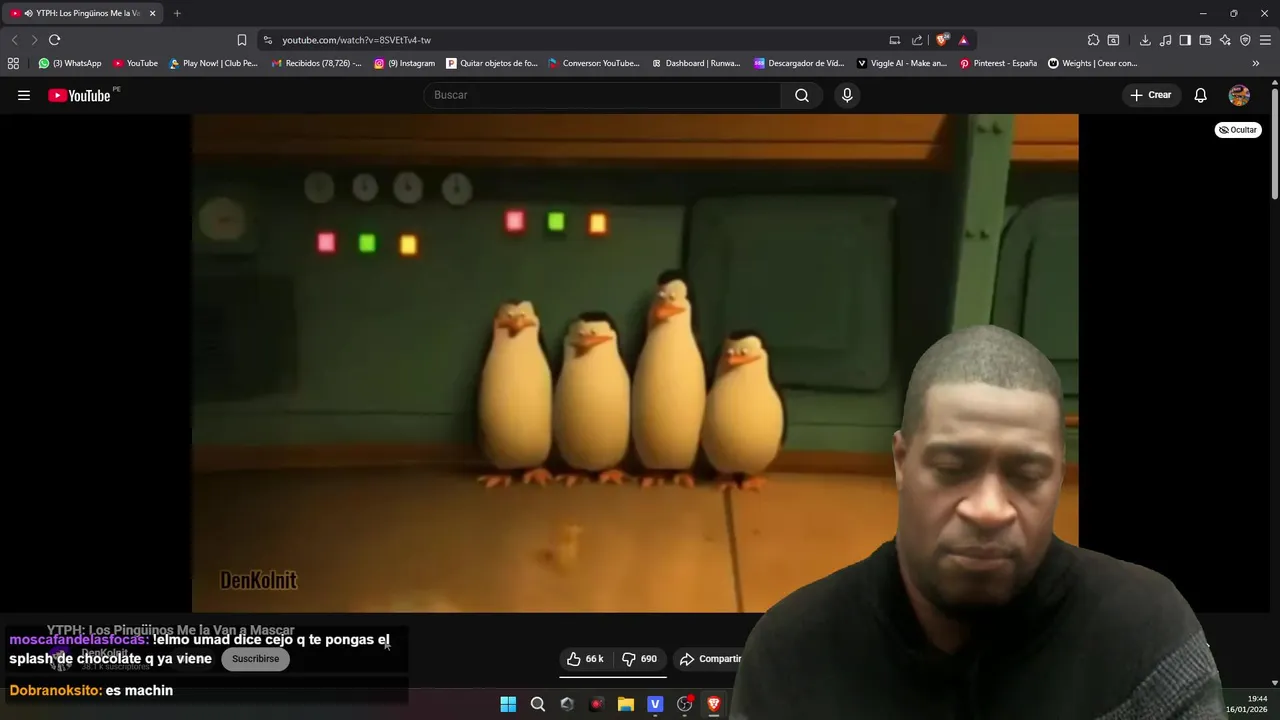
Task: Open the Recibidos Gmail bookmark
Action: click(x=317, y=63)
